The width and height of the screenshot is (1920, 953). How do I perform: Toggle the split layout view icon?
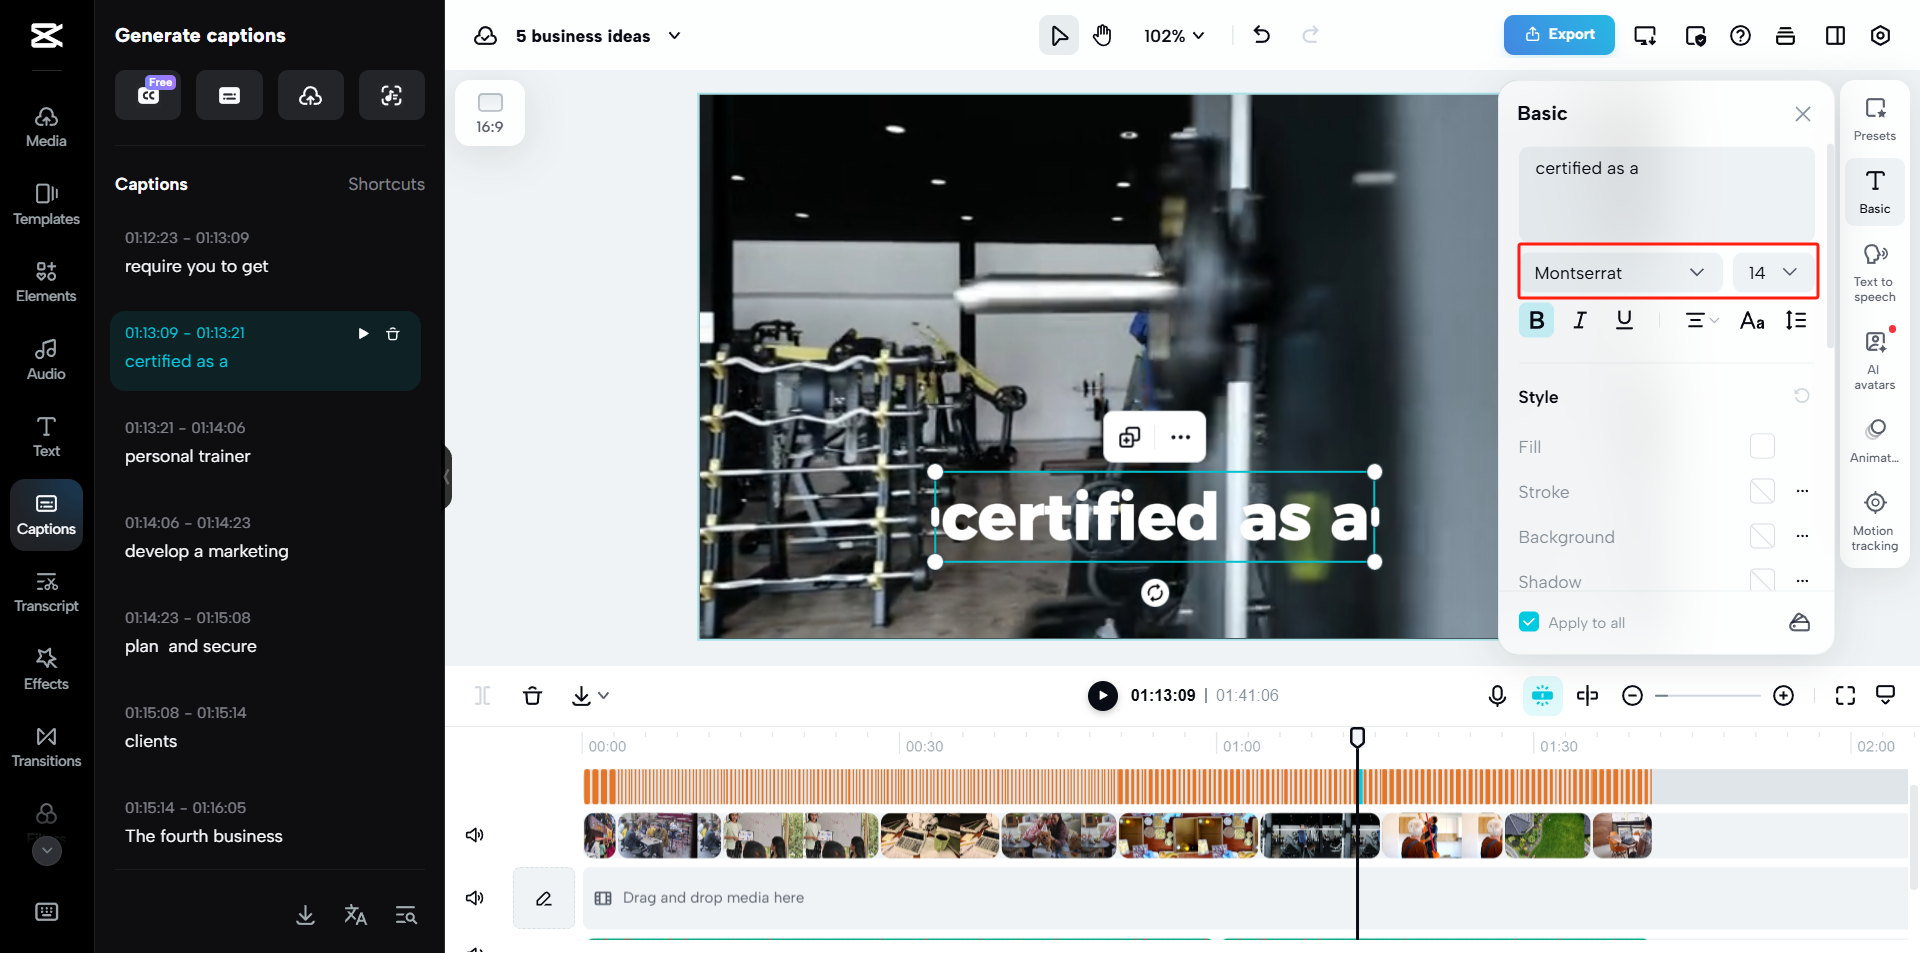pyautogui.click(x=1835, y=36)
